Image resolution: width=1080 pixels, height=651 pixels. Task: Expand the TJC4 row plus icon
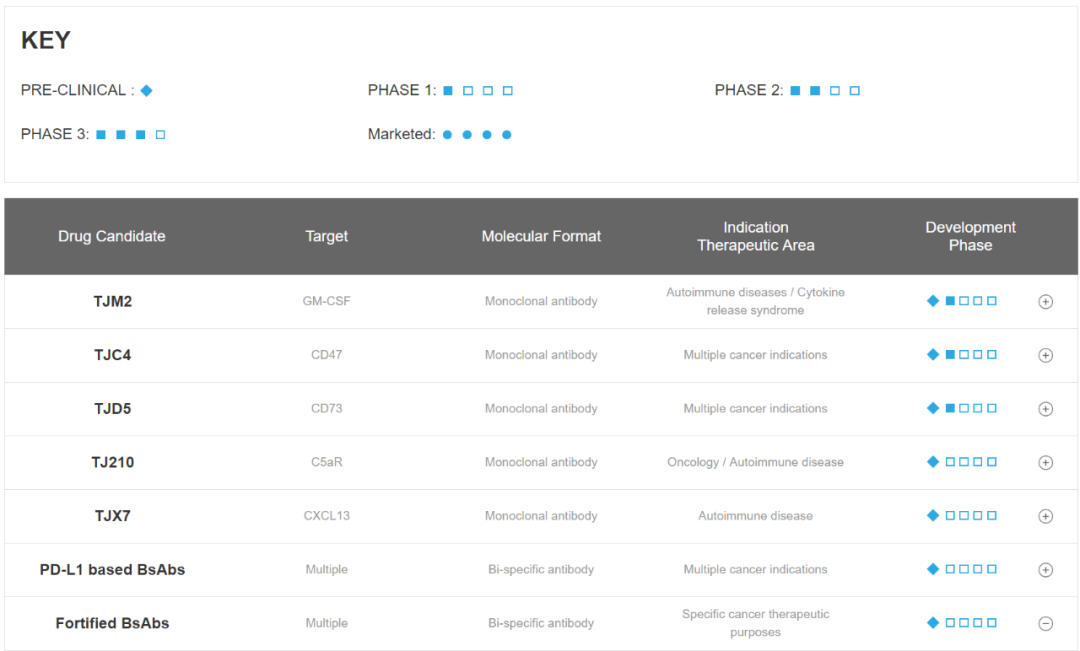pyautogui.click(x=1045, y=355)
